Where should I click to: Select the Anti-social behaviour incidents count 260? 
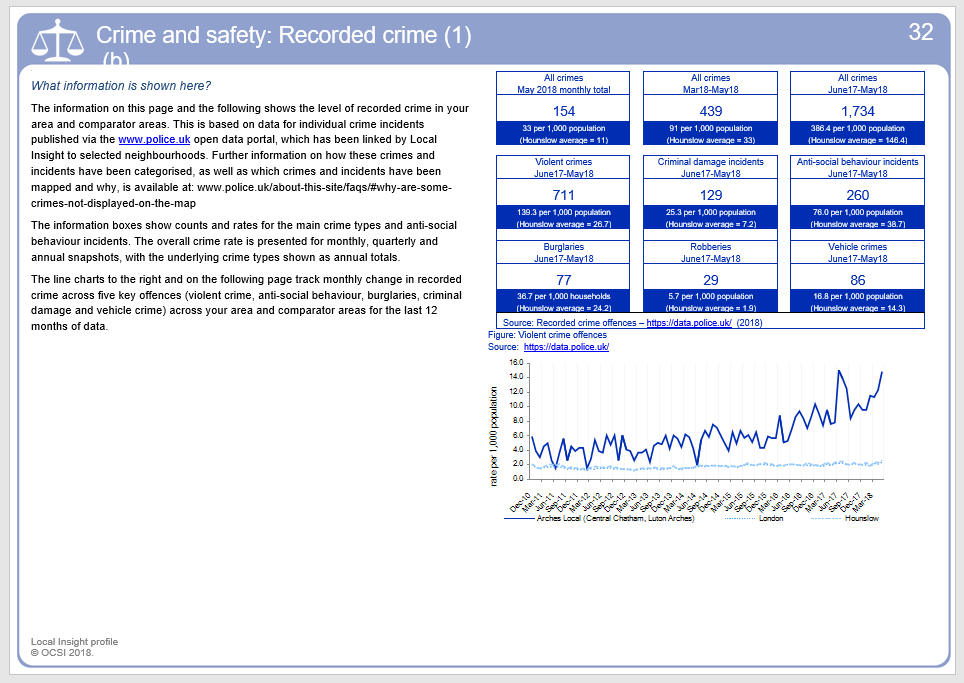[x=857, y=195]
